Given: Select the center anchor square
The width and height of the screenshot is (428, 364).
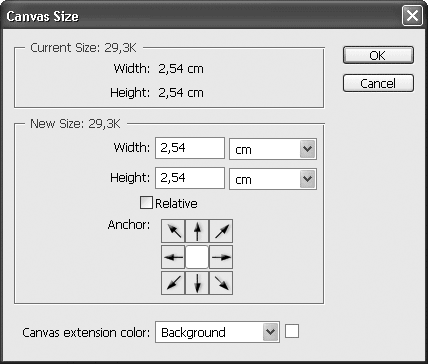Looking at the screenshot, I should pyautogui.click(x=197, y=257).
